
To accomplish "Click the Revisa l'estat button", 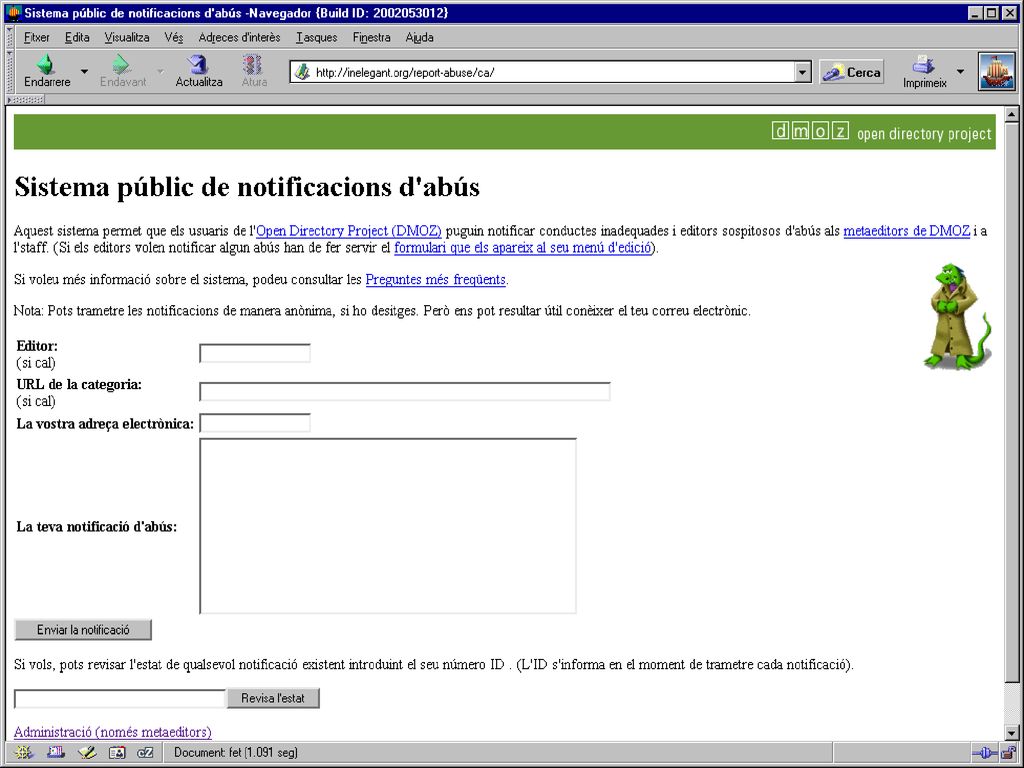I will click(x=273, y=698).
